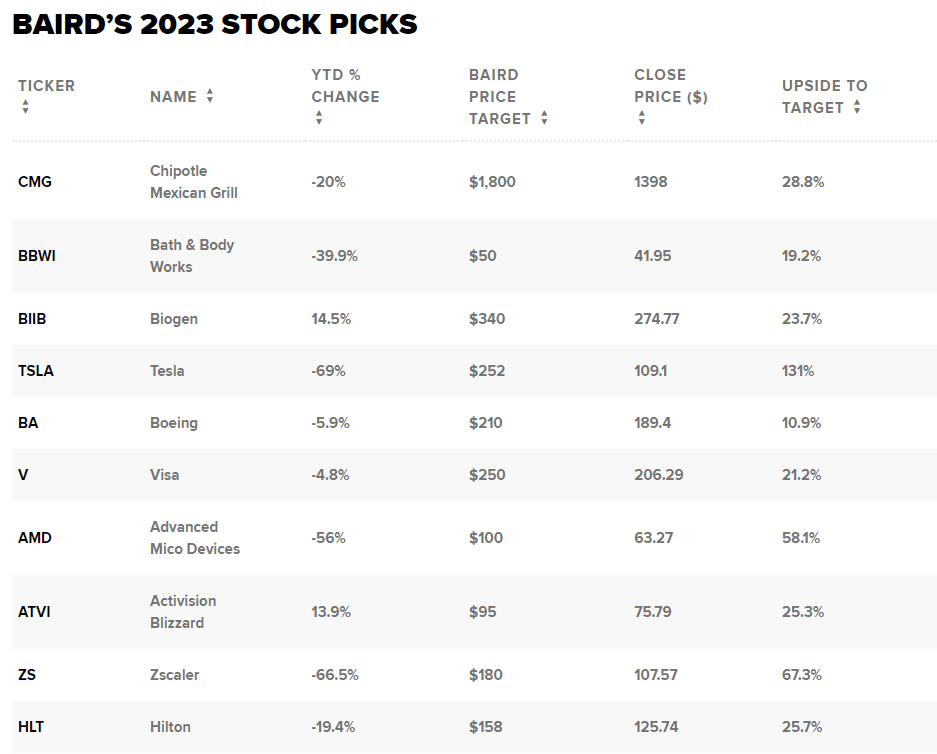
Task: Click sort arrows beside UPSIDE TO TARGET
Action: (x=857, y=107)
